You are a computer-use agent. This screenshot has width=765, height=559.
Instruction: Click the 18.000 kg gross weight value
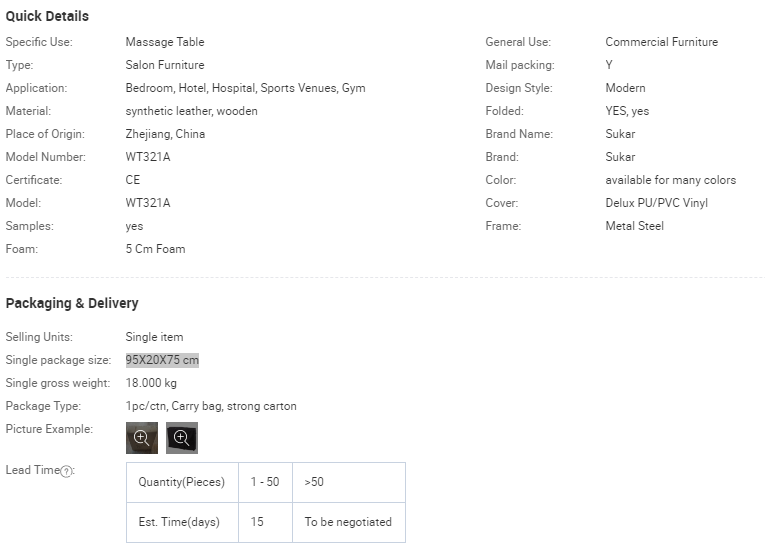click(151, 383)
